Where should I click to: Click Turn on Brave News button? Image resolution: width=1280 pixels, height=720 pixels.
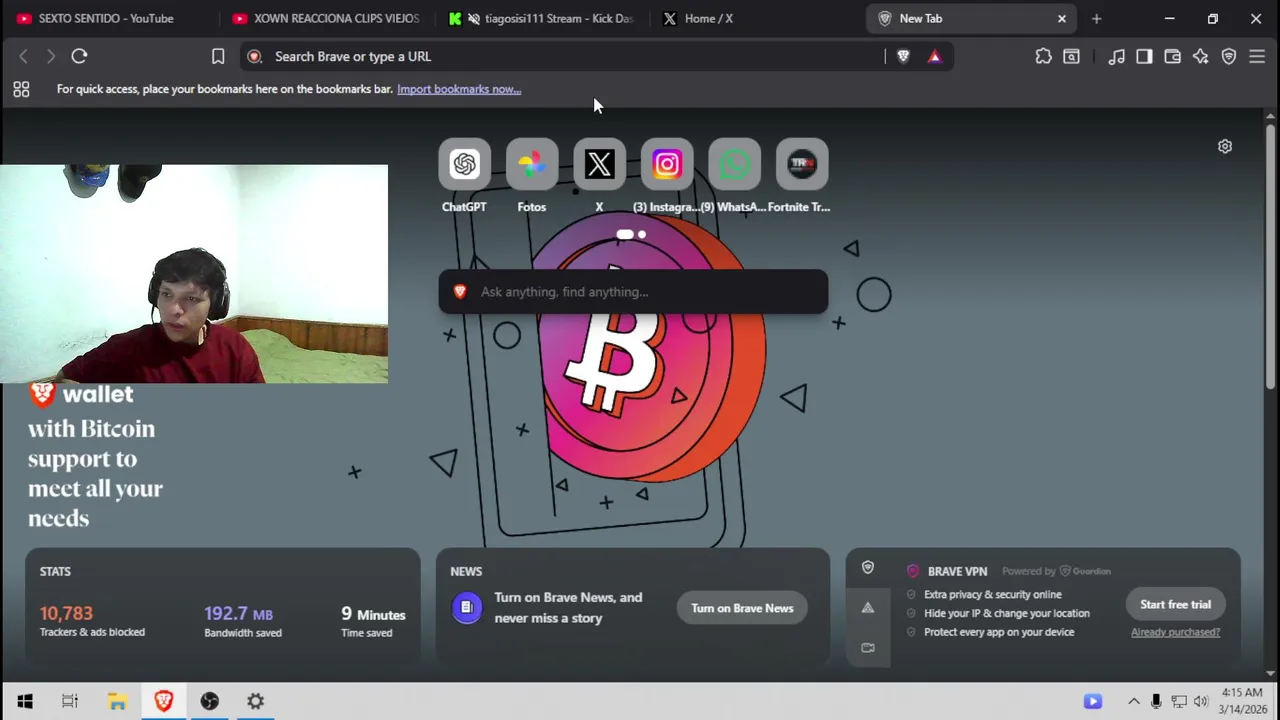click(x=742, y=608)
